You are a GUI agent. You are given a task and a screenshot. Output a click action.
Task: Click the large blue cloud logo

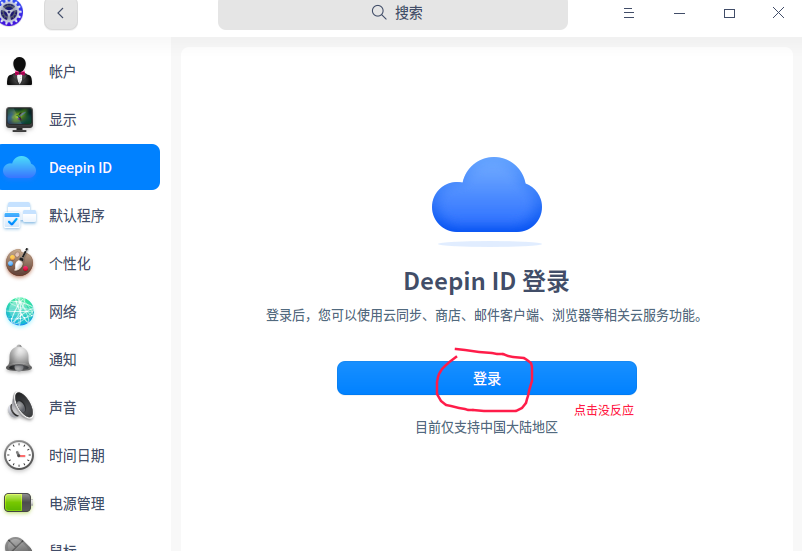487,195
